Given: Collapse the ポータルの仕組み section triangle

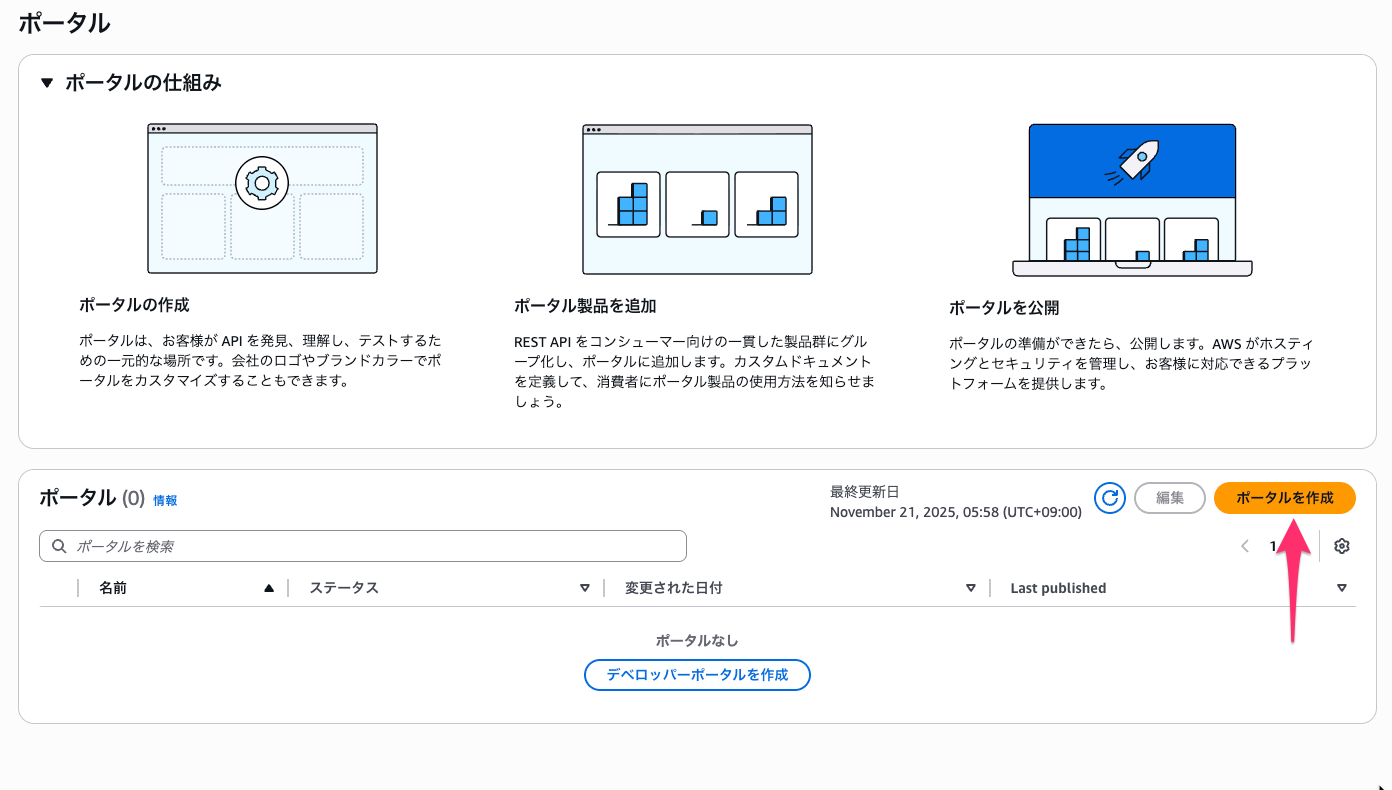Looking at the screenshot, I should (46, 83).
